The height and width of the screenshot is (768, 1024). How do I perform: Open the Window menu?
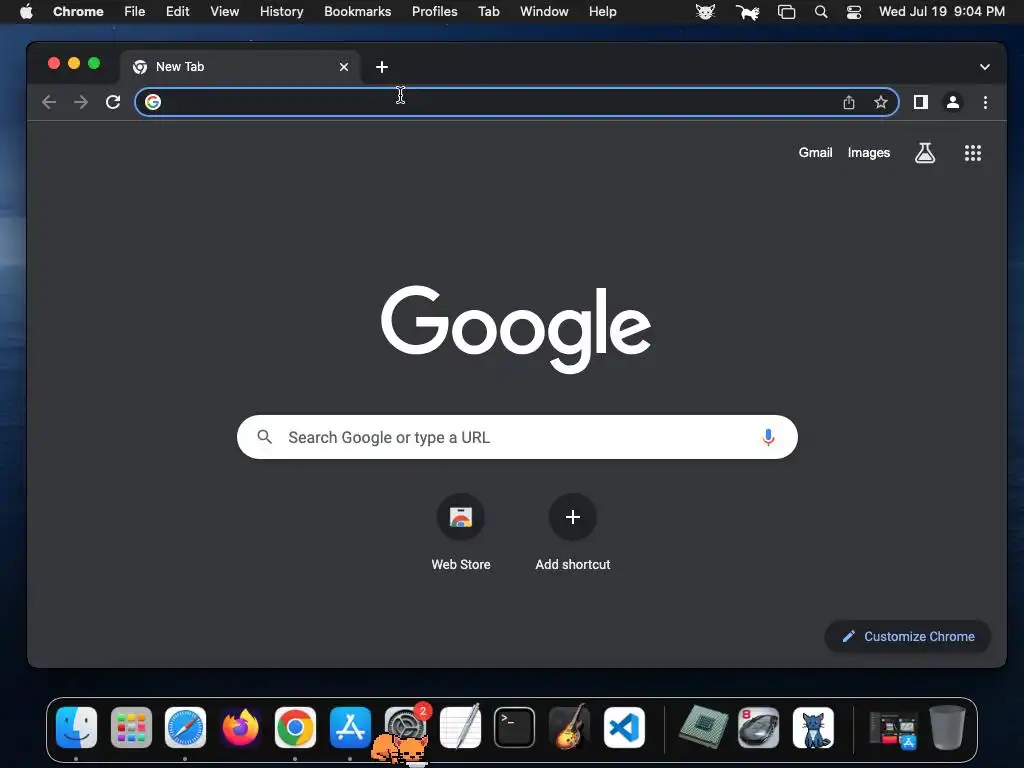(x=544, y=11)
